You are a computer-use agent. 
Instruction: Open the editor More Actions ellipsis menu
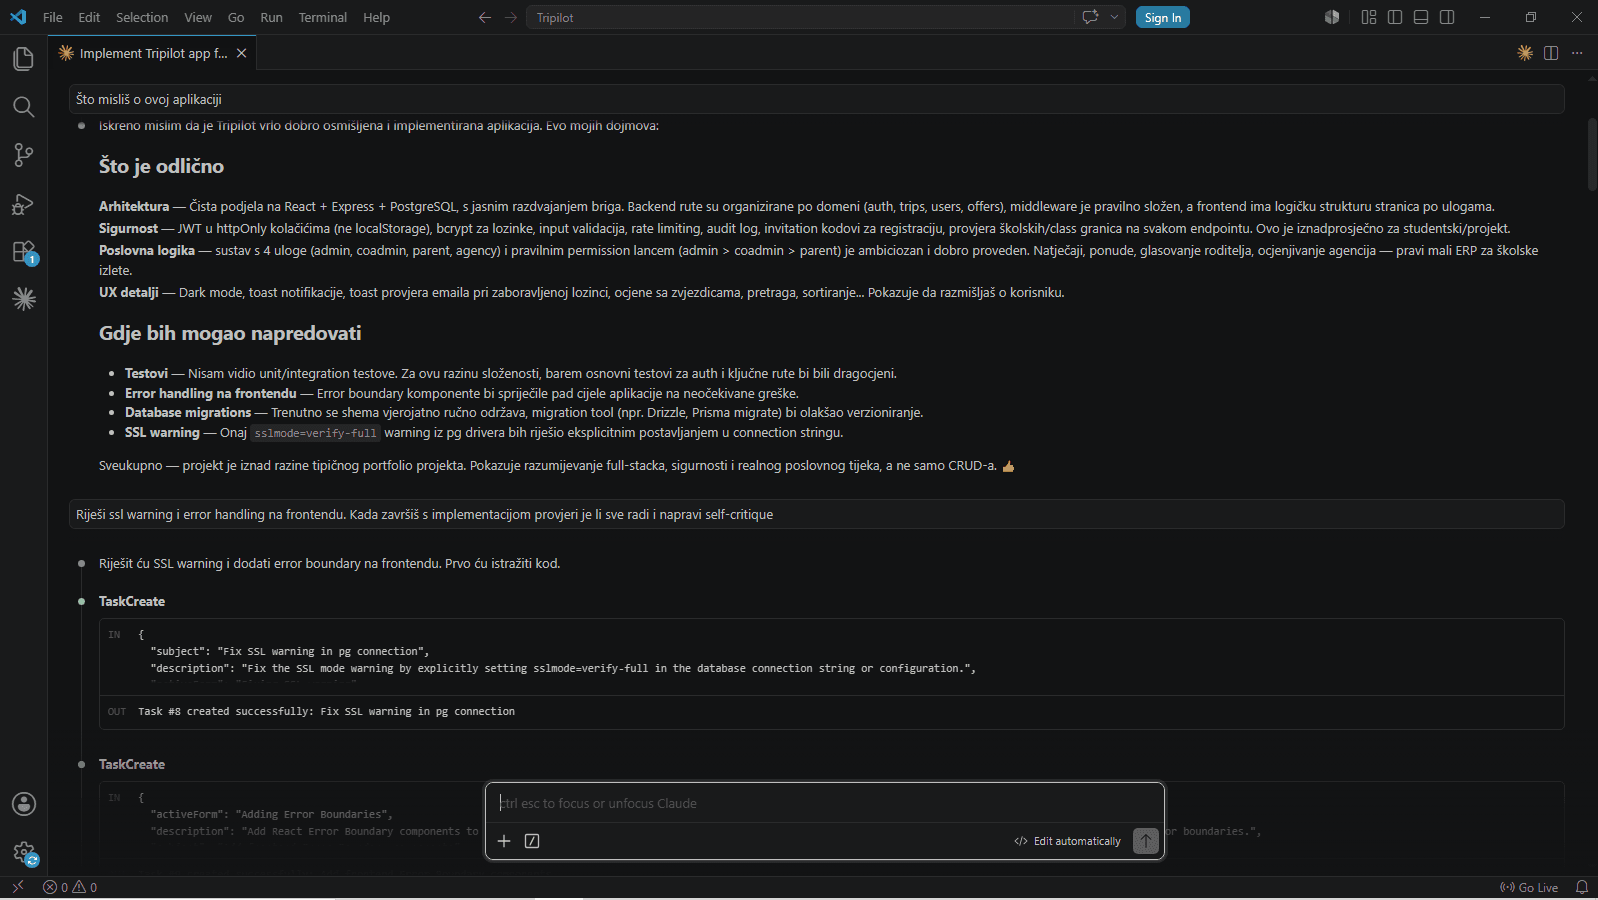click(x=1577, y=53)
